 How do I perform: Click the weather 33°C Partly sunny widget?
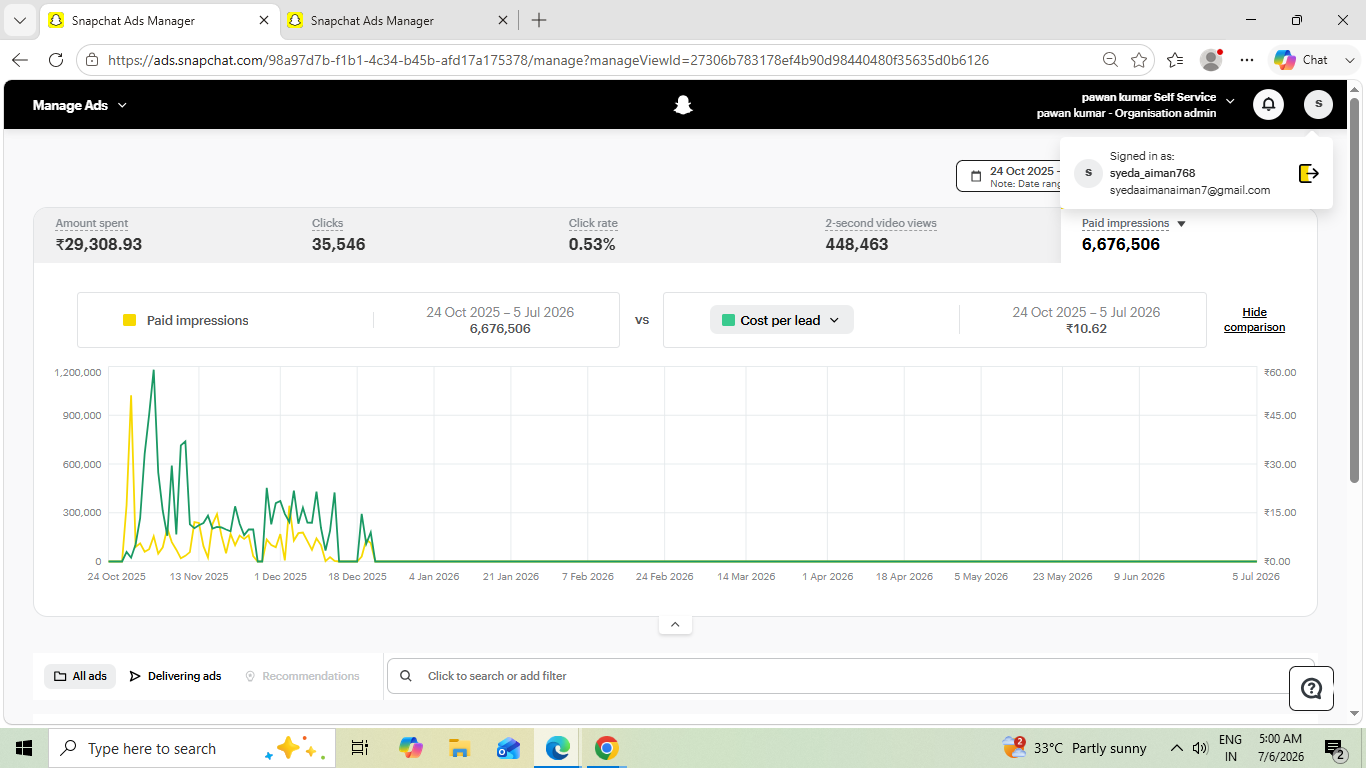[x=1075, y=748]
